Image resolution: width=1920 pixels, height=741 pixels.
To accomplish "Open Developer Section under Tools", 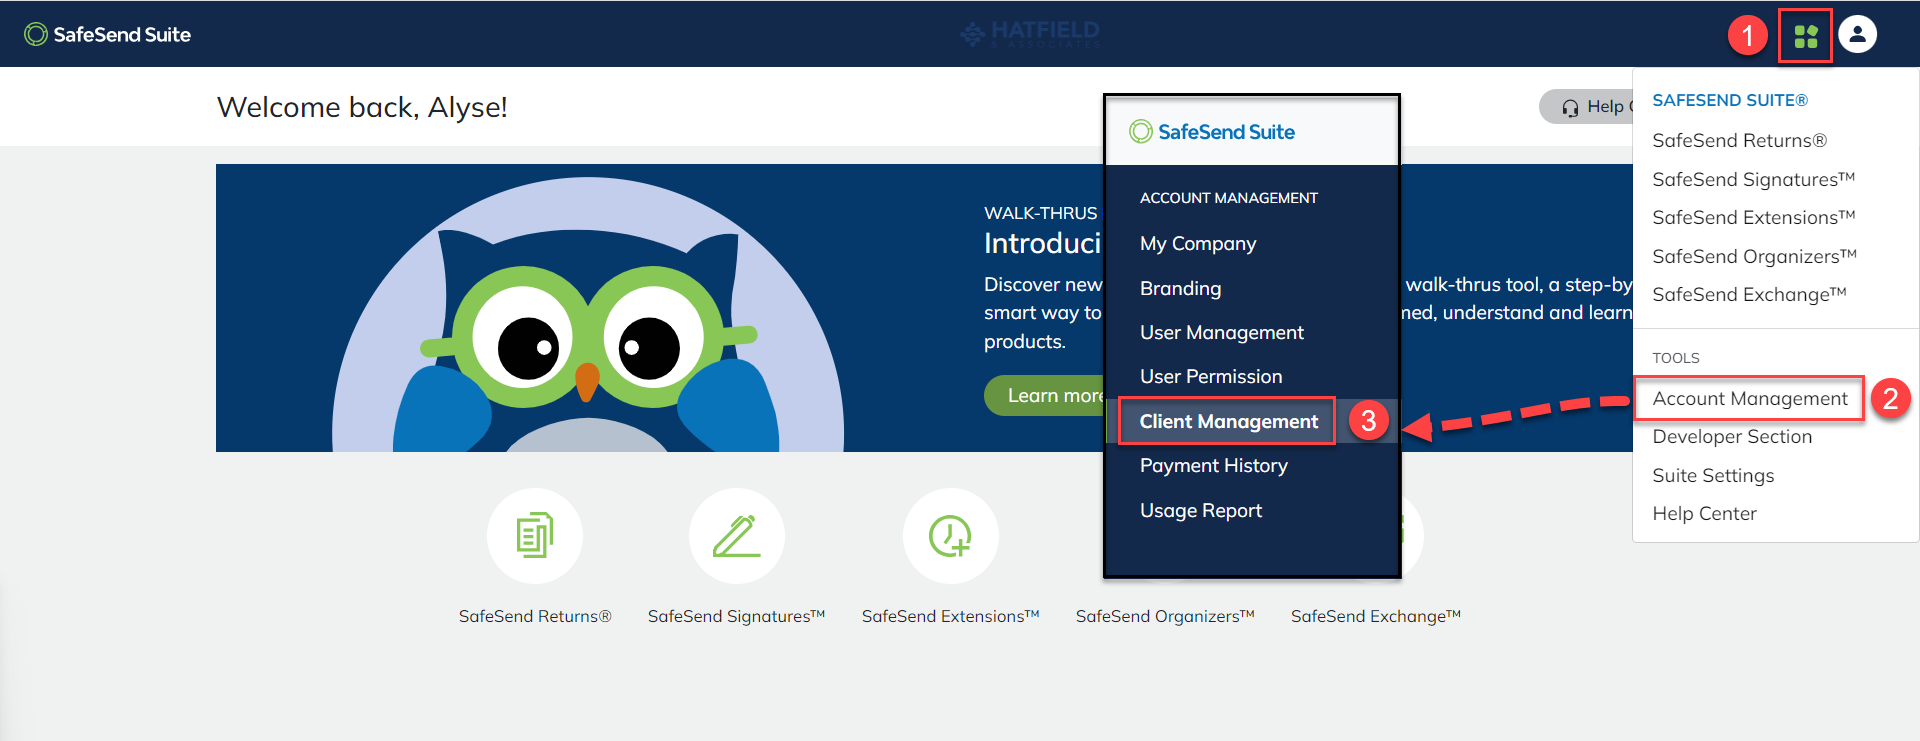I will (x=1732, y=437).
